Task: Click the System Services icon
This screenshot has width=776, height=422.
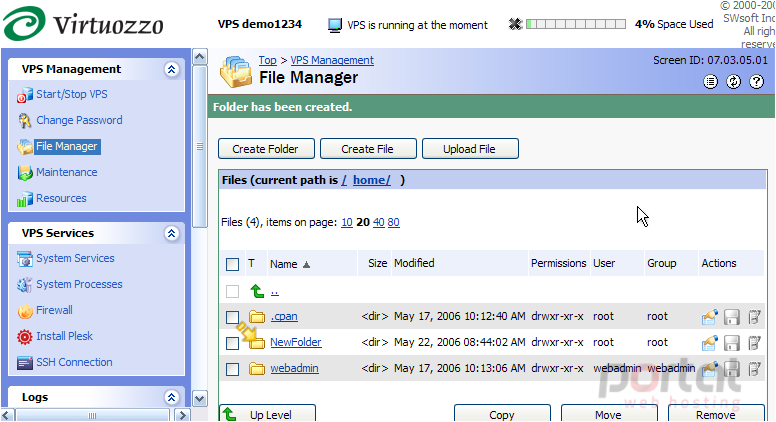Action: 25,259
